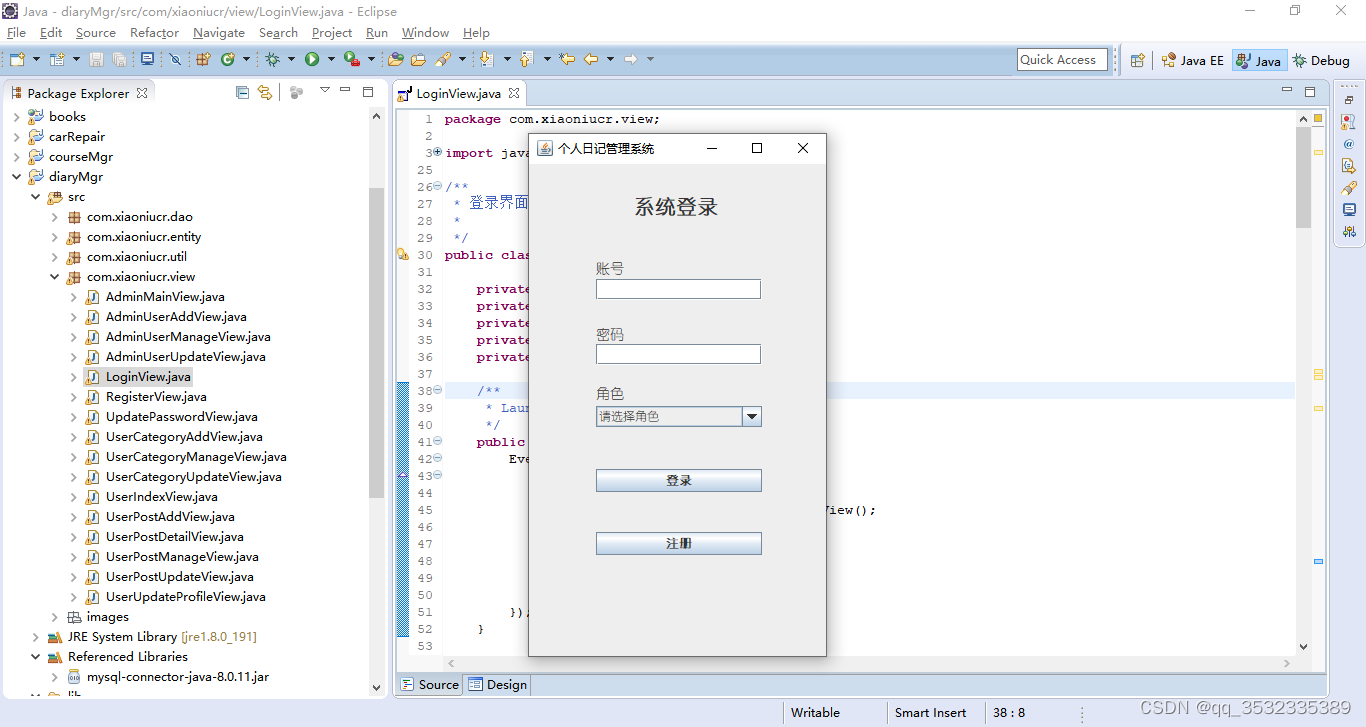Open the Declaration view icon in right trim

[x=1349, y=166]
